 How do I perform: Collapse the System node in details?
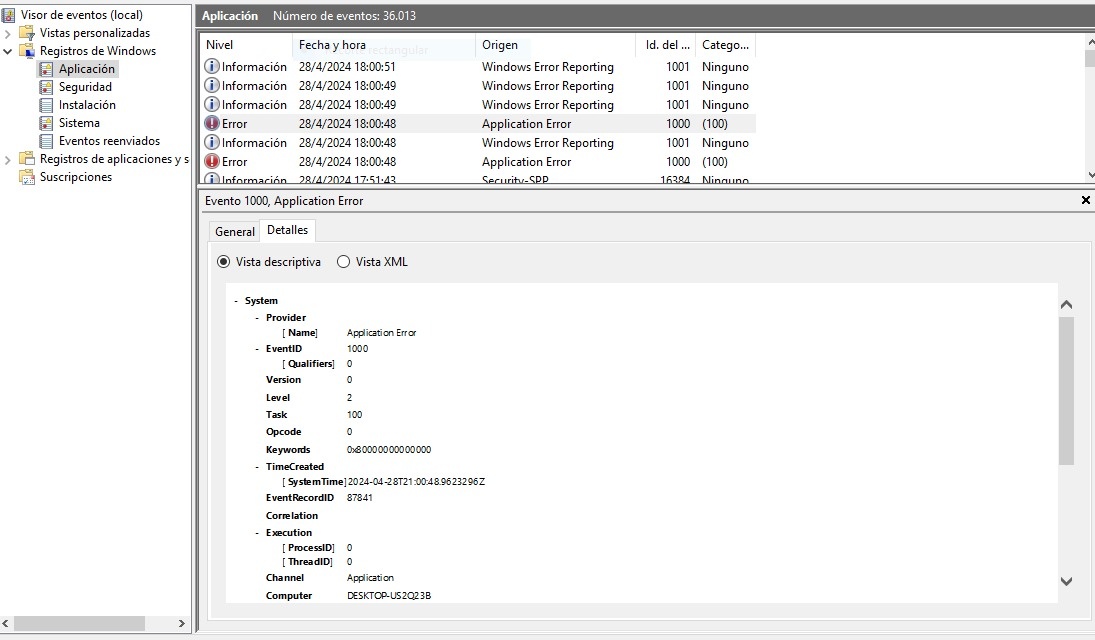click(236, 301)
